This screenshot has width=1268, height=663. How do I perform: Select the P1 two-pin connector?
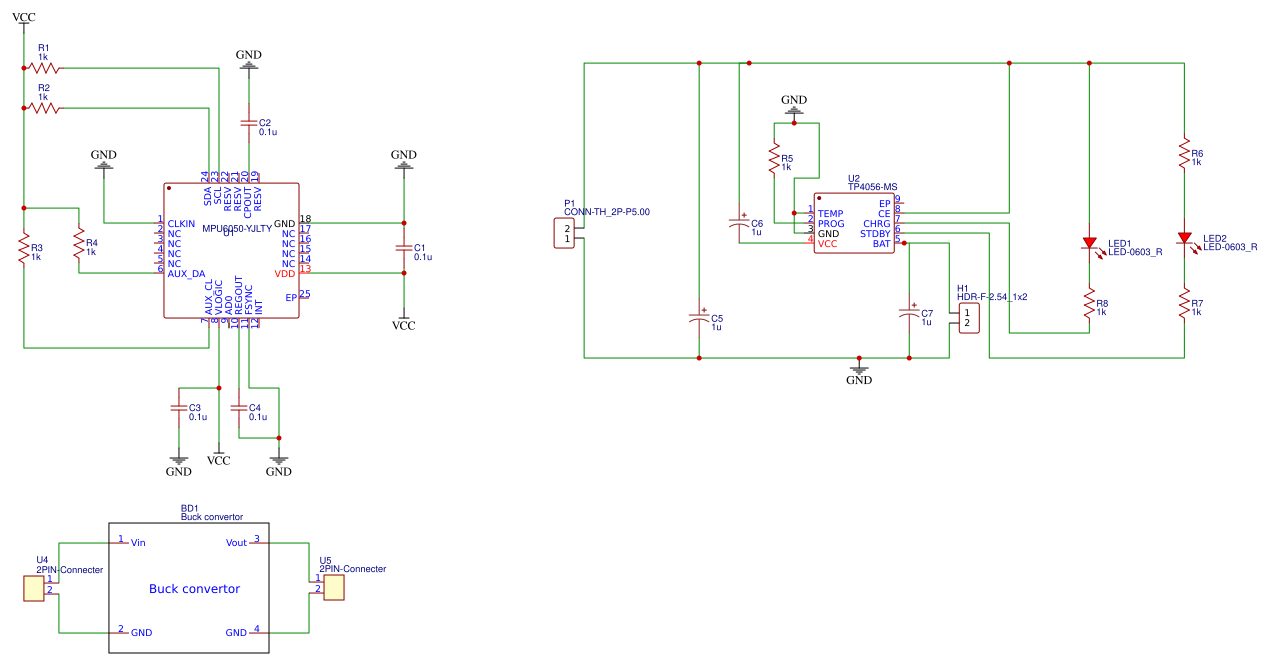[565, 235]
